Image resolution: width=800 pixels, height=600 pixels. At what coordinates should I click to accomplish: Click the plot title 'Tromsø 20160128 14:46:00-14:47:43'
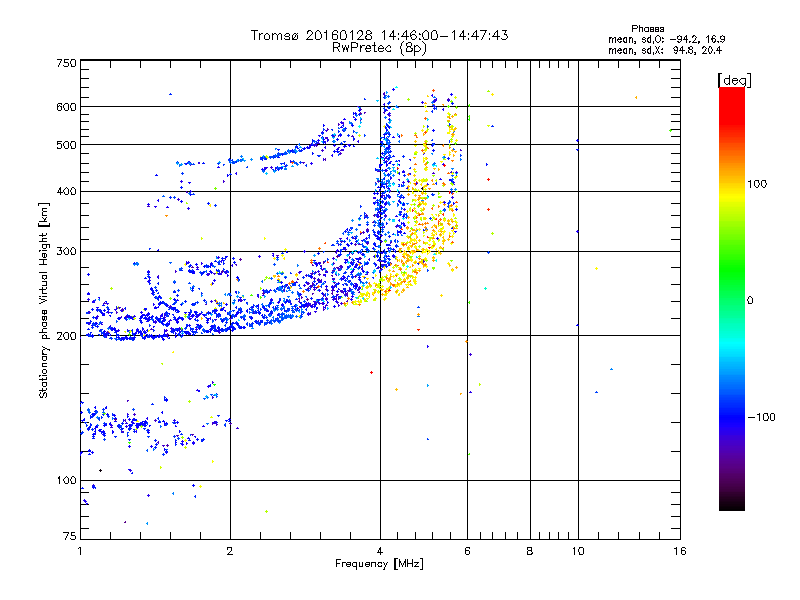click(x=379, y=35)
